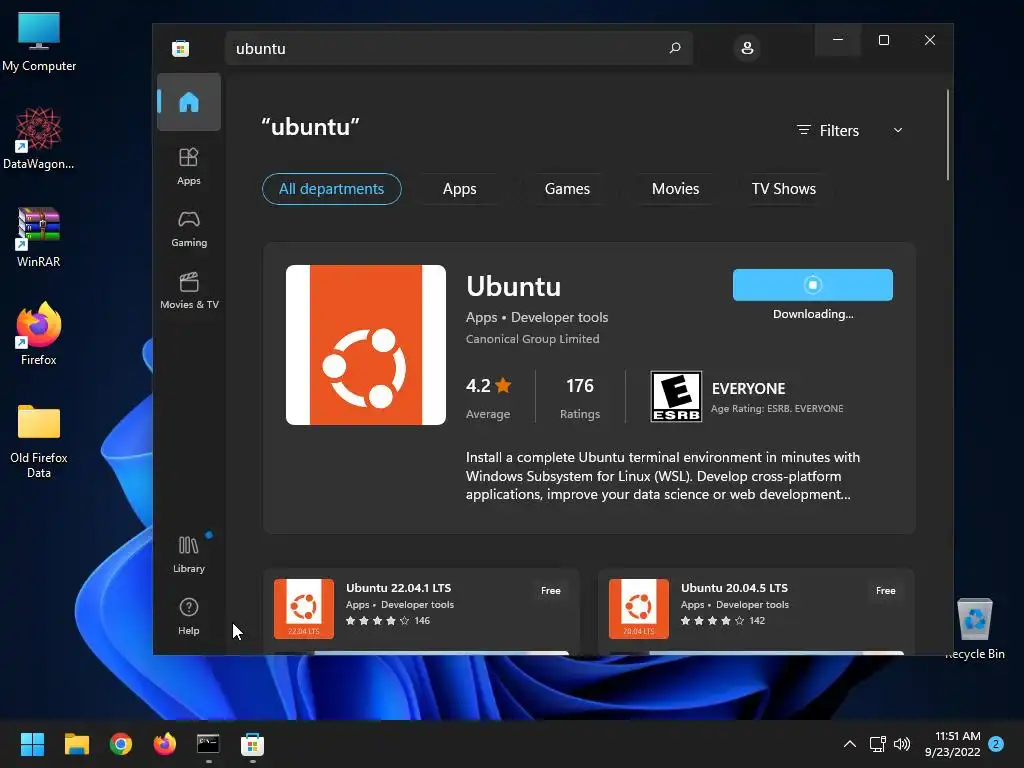Open the Ubuntu app title
Image resolution: width=1024 pixels, height=768 pixels.
coord(513,287)
